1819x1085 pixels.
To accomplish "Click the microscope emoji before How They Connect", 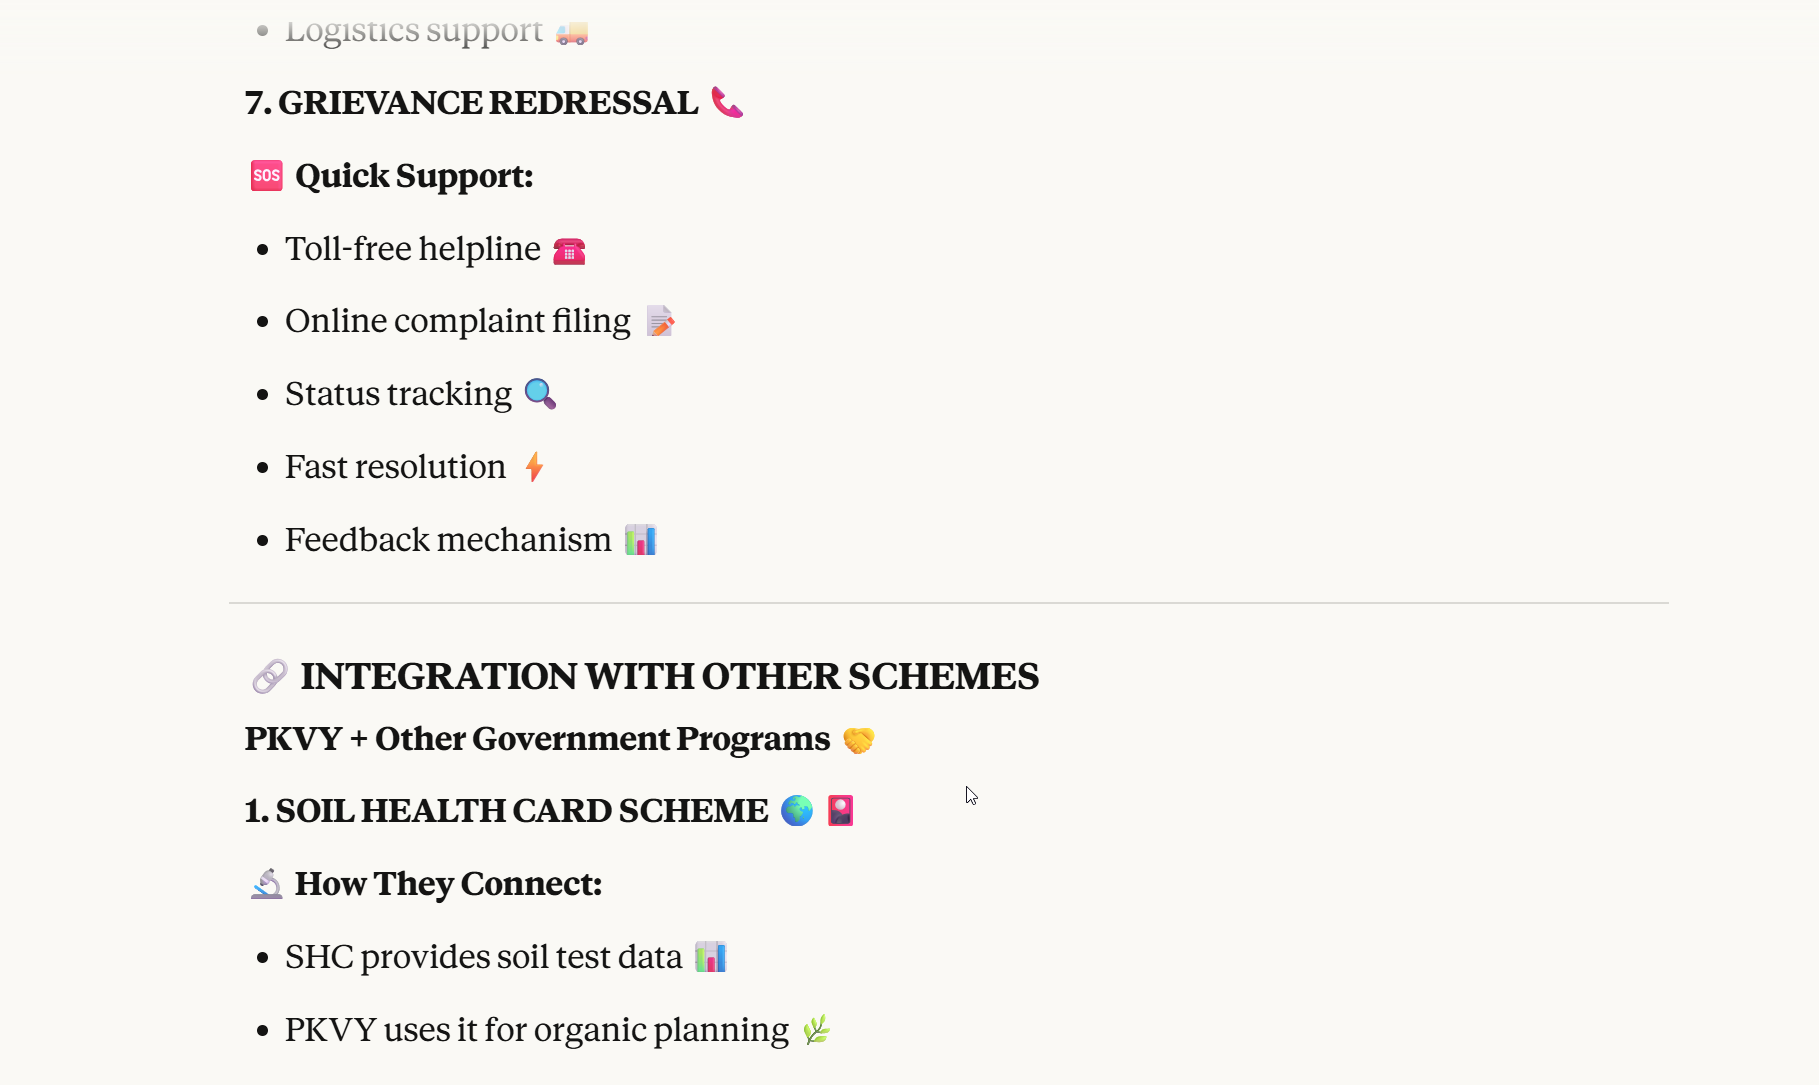I will (266, 884).
